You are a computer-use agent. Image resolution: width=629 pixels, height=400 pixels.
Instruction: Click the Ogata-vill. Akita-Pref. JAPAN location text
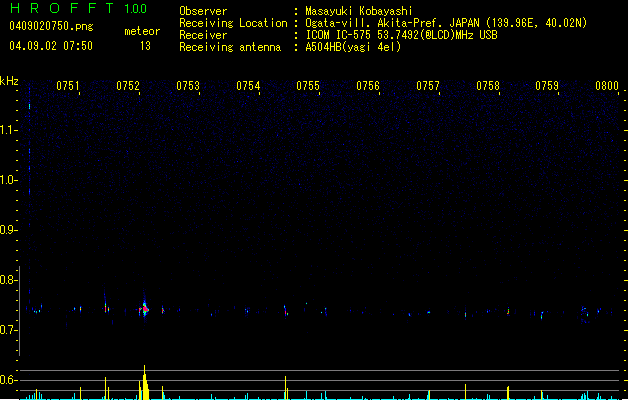446,23
